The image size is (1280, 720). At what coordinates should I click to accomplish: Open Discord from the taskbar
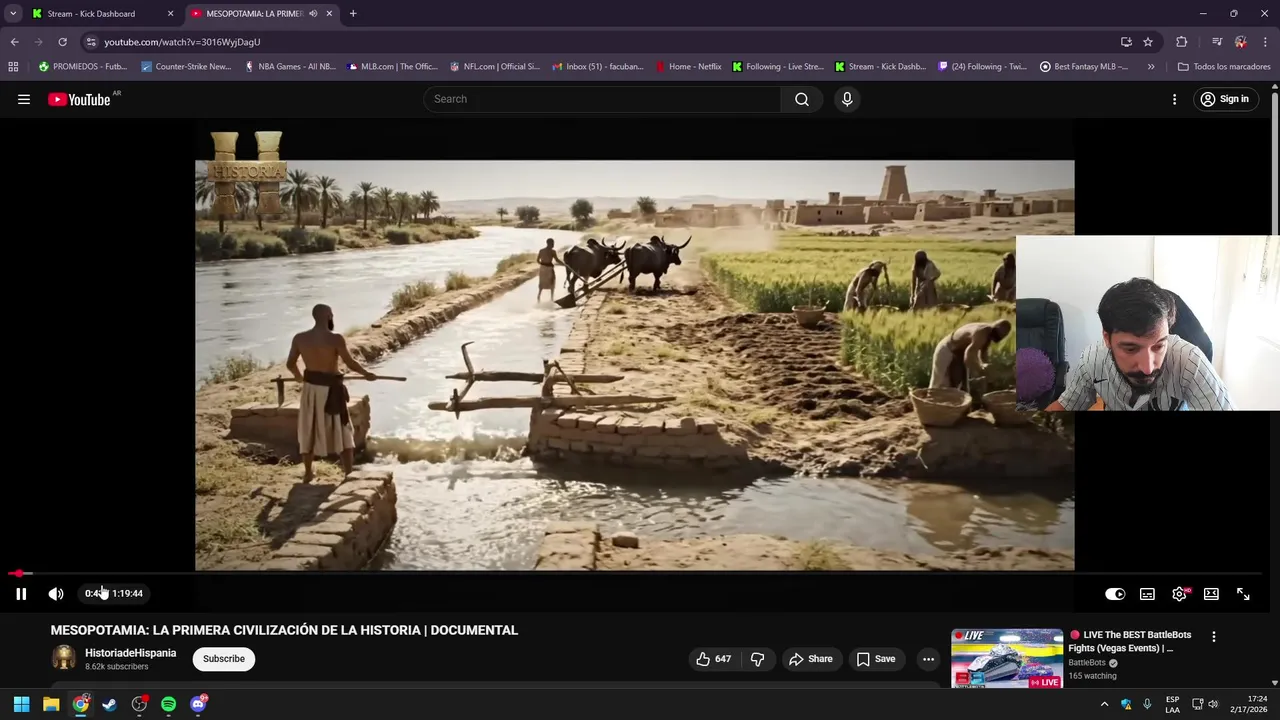coord(198,704)
